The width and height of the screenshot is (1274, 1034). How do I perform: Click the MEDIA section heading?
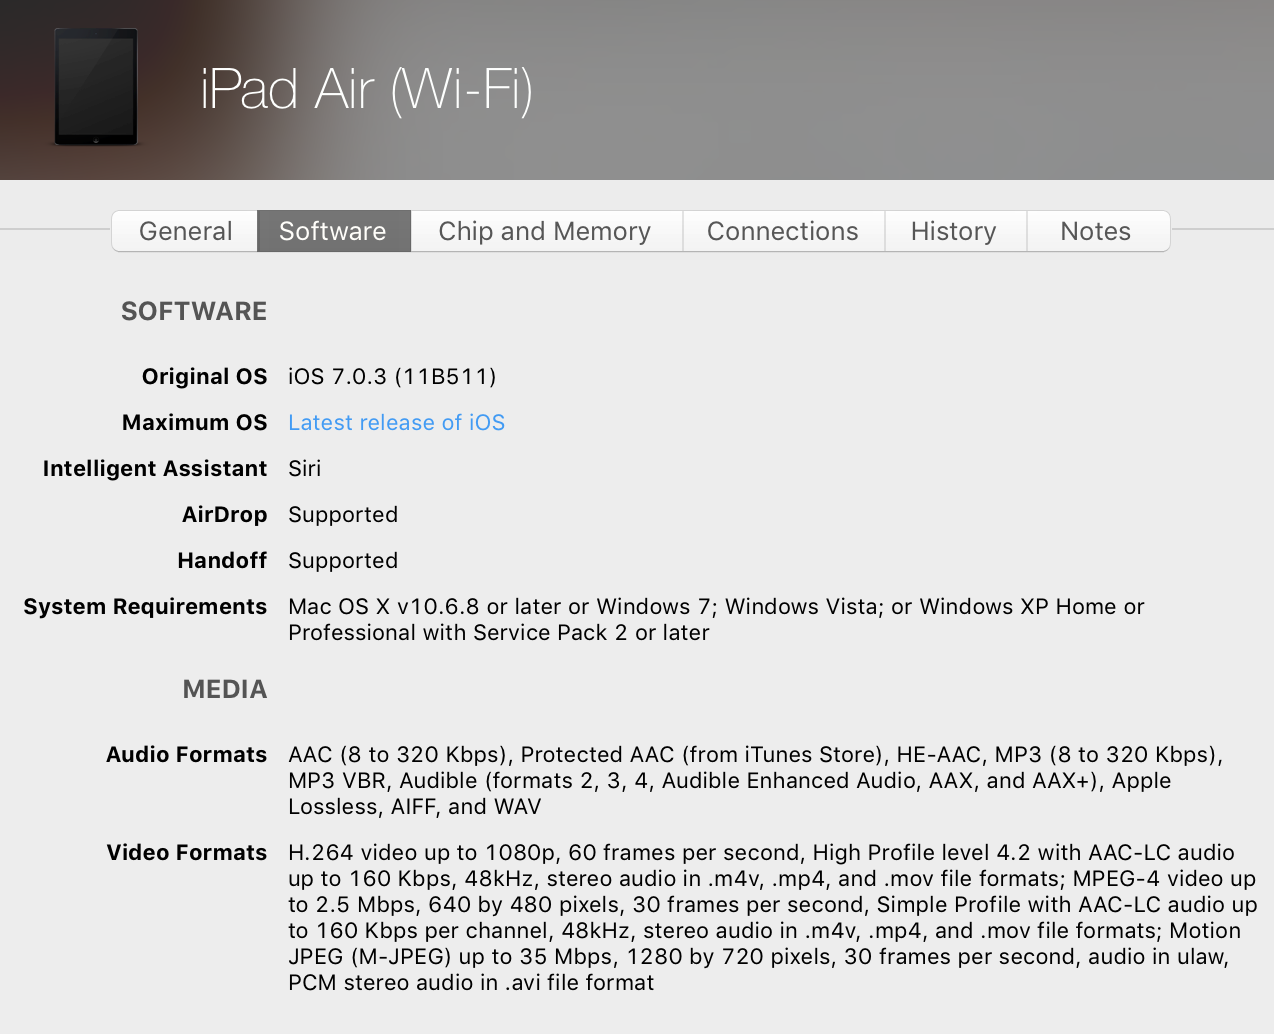225,690
